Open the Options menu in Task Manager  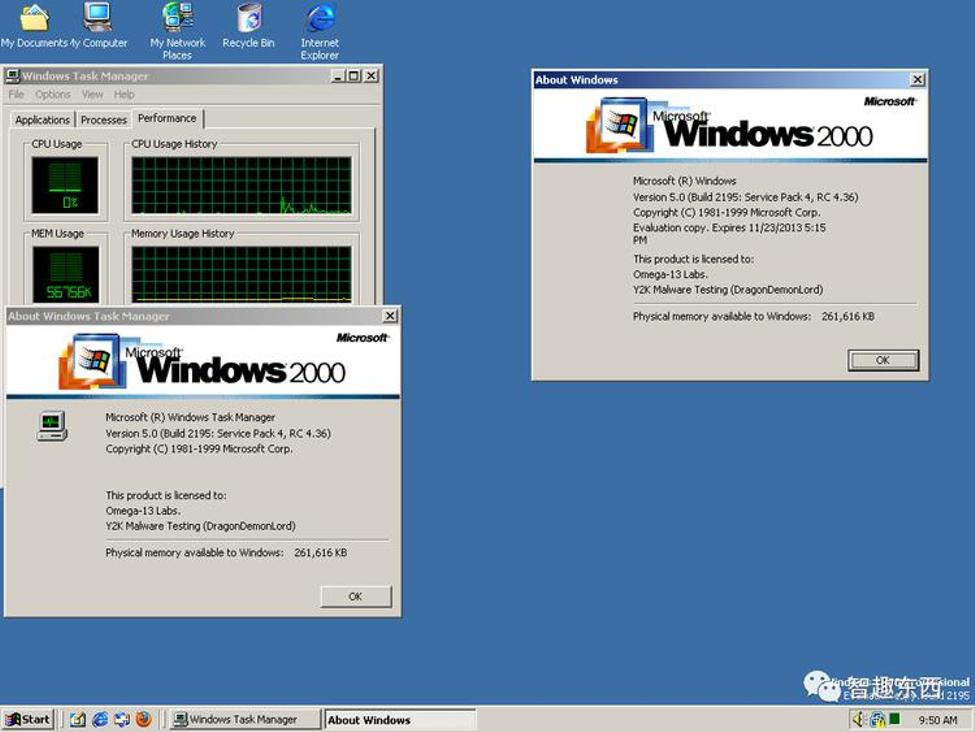[53, 95]
